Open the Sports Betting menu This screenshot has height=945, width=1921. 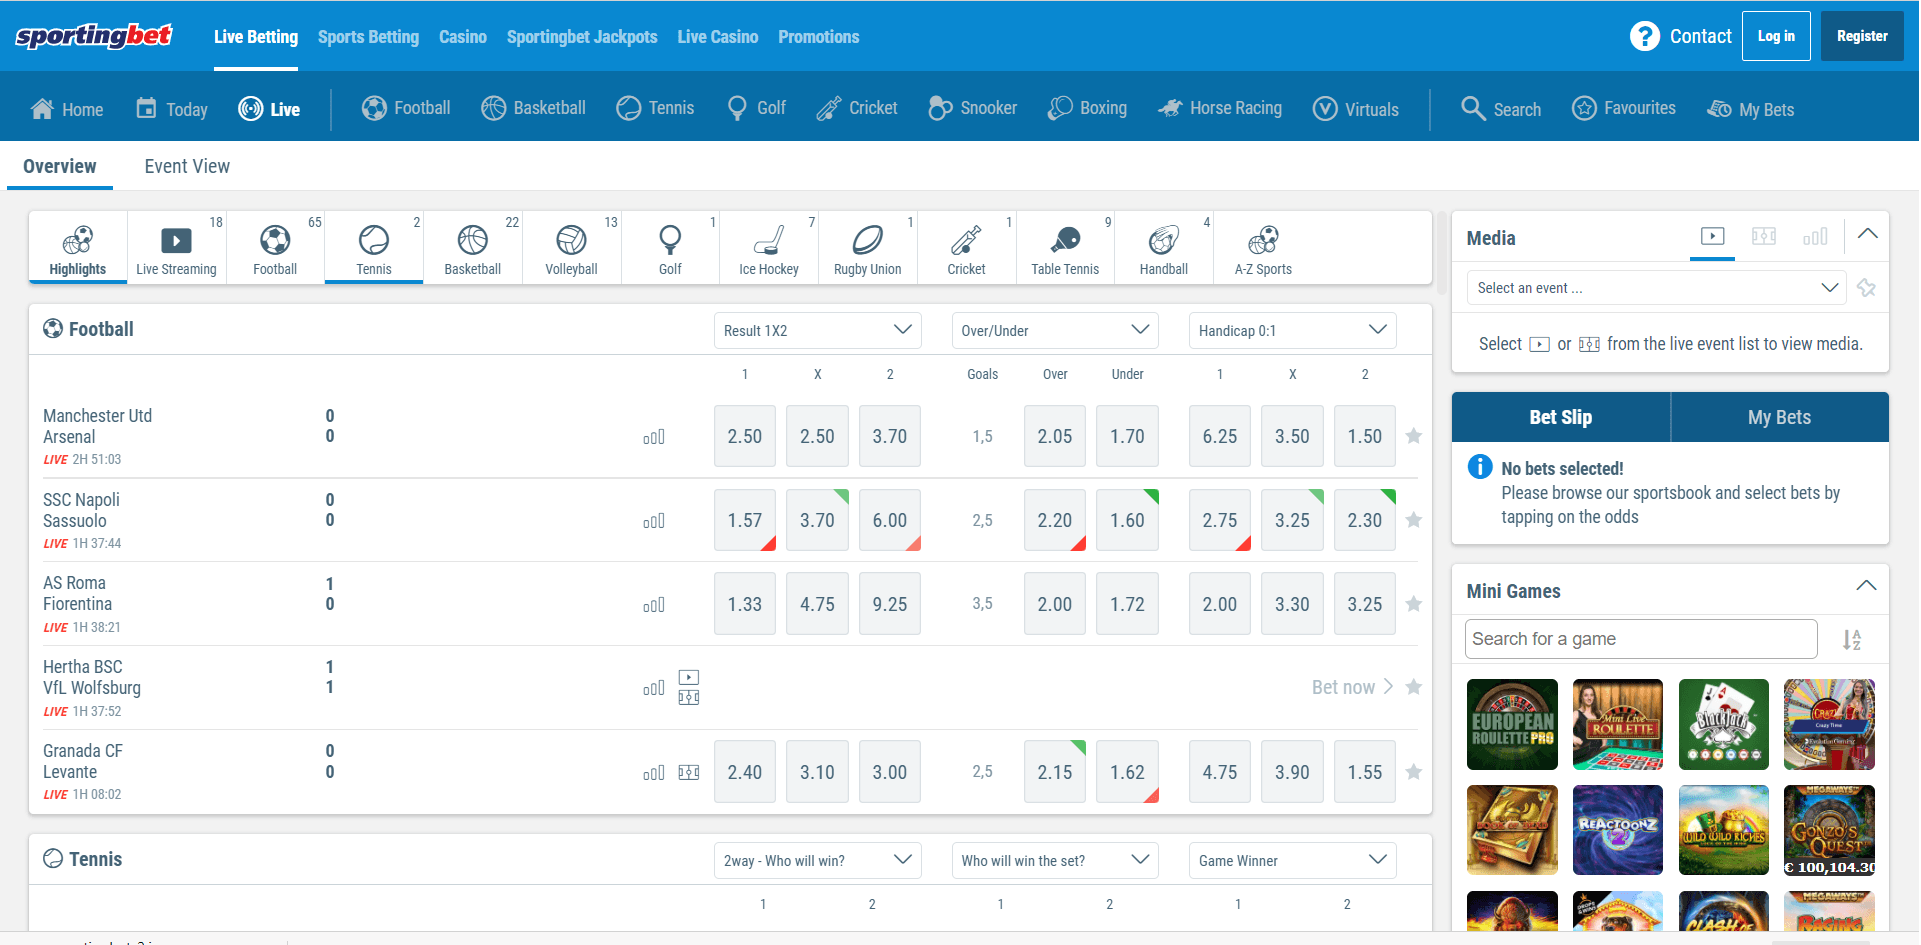[x=368, y=37]
